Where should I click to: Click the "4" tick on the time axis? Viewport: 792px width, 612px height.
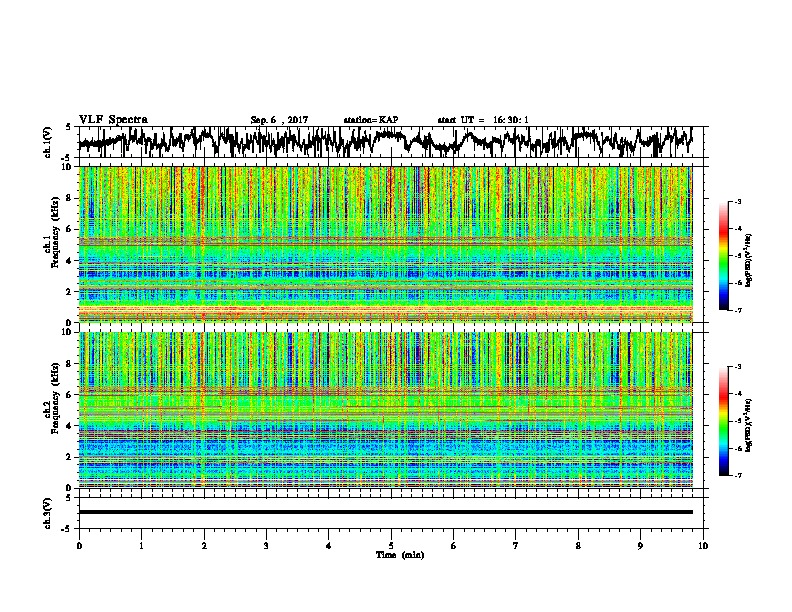coord(329,546)
